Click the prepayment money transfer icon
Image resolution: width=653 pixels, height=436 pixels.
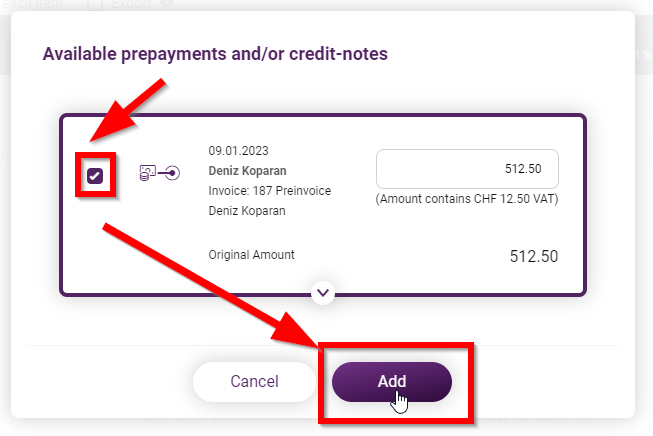[x=160, y=173]
